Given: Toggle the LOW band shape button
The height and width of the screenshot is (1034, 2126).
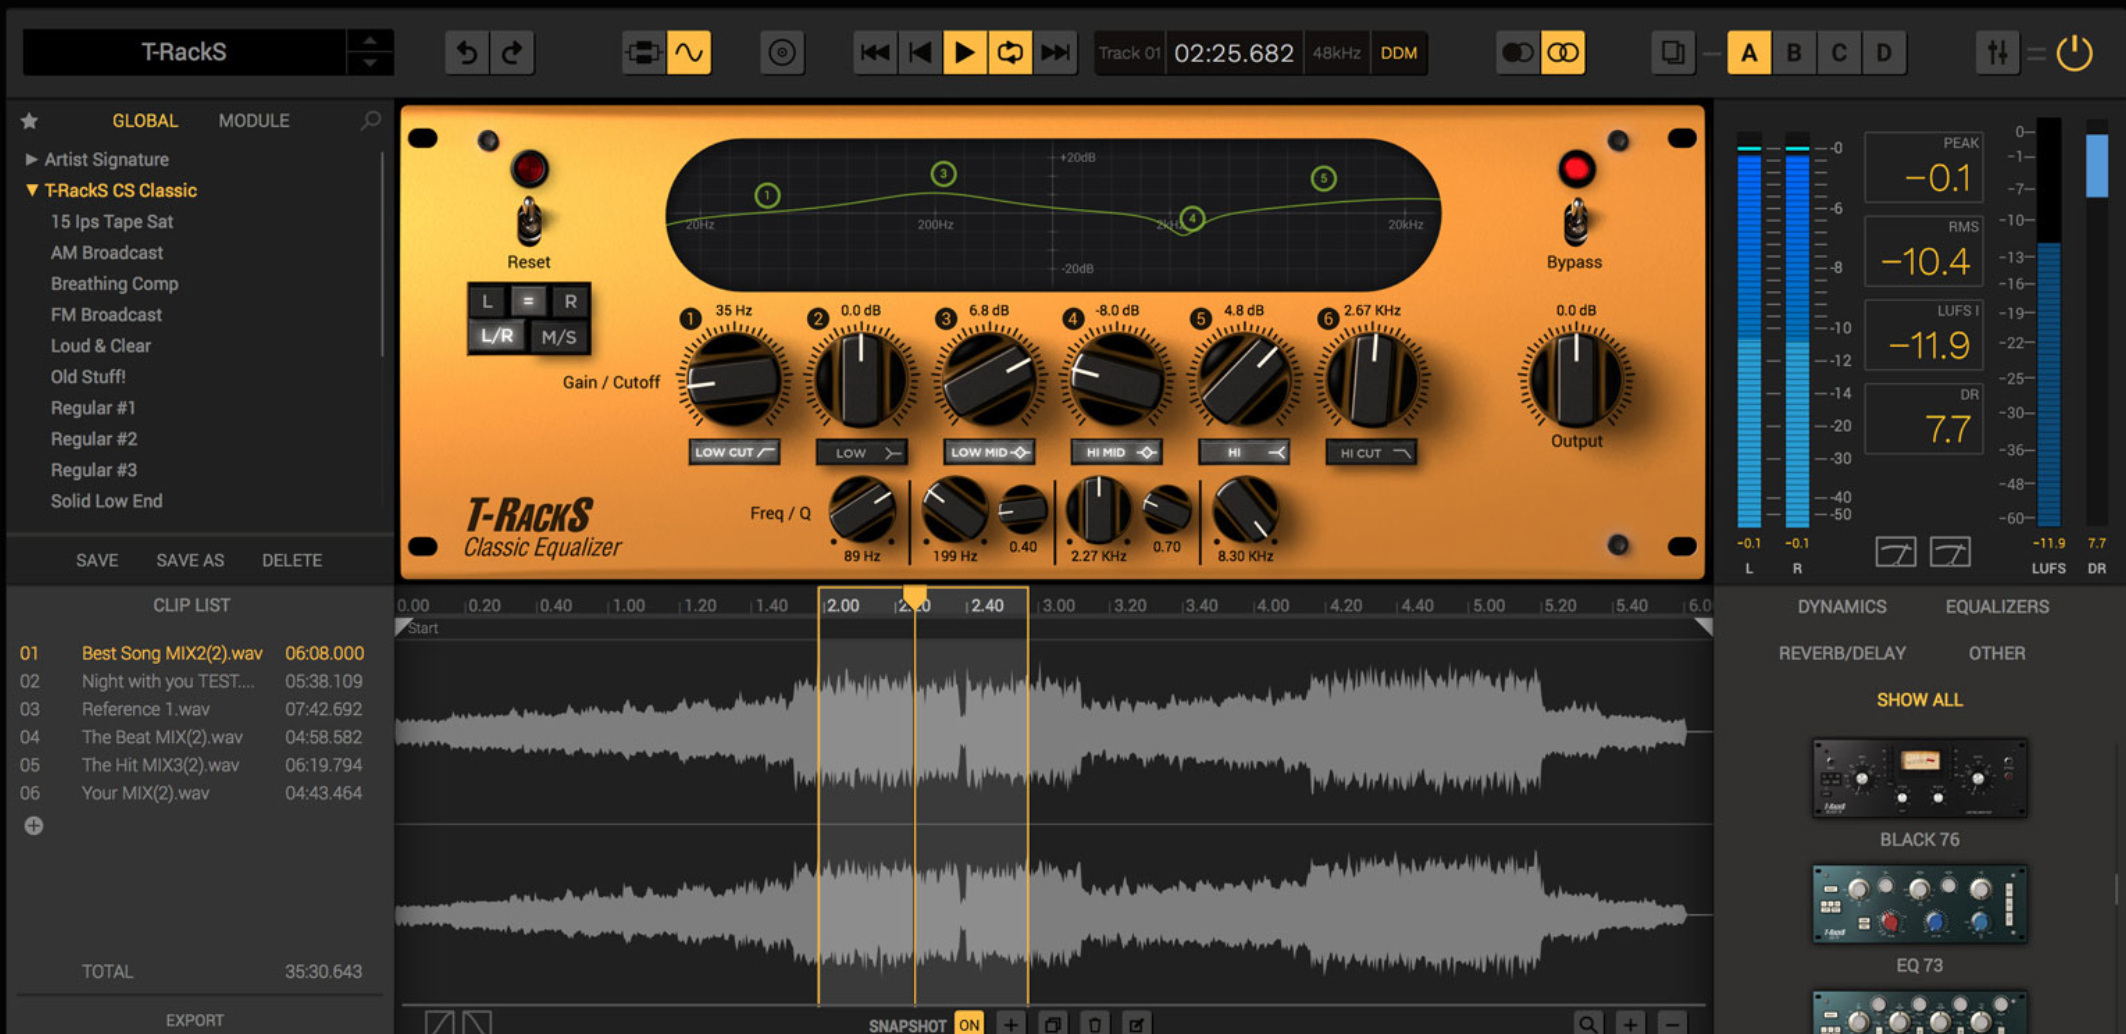Looking at the screenshot, I should point(862,453).
